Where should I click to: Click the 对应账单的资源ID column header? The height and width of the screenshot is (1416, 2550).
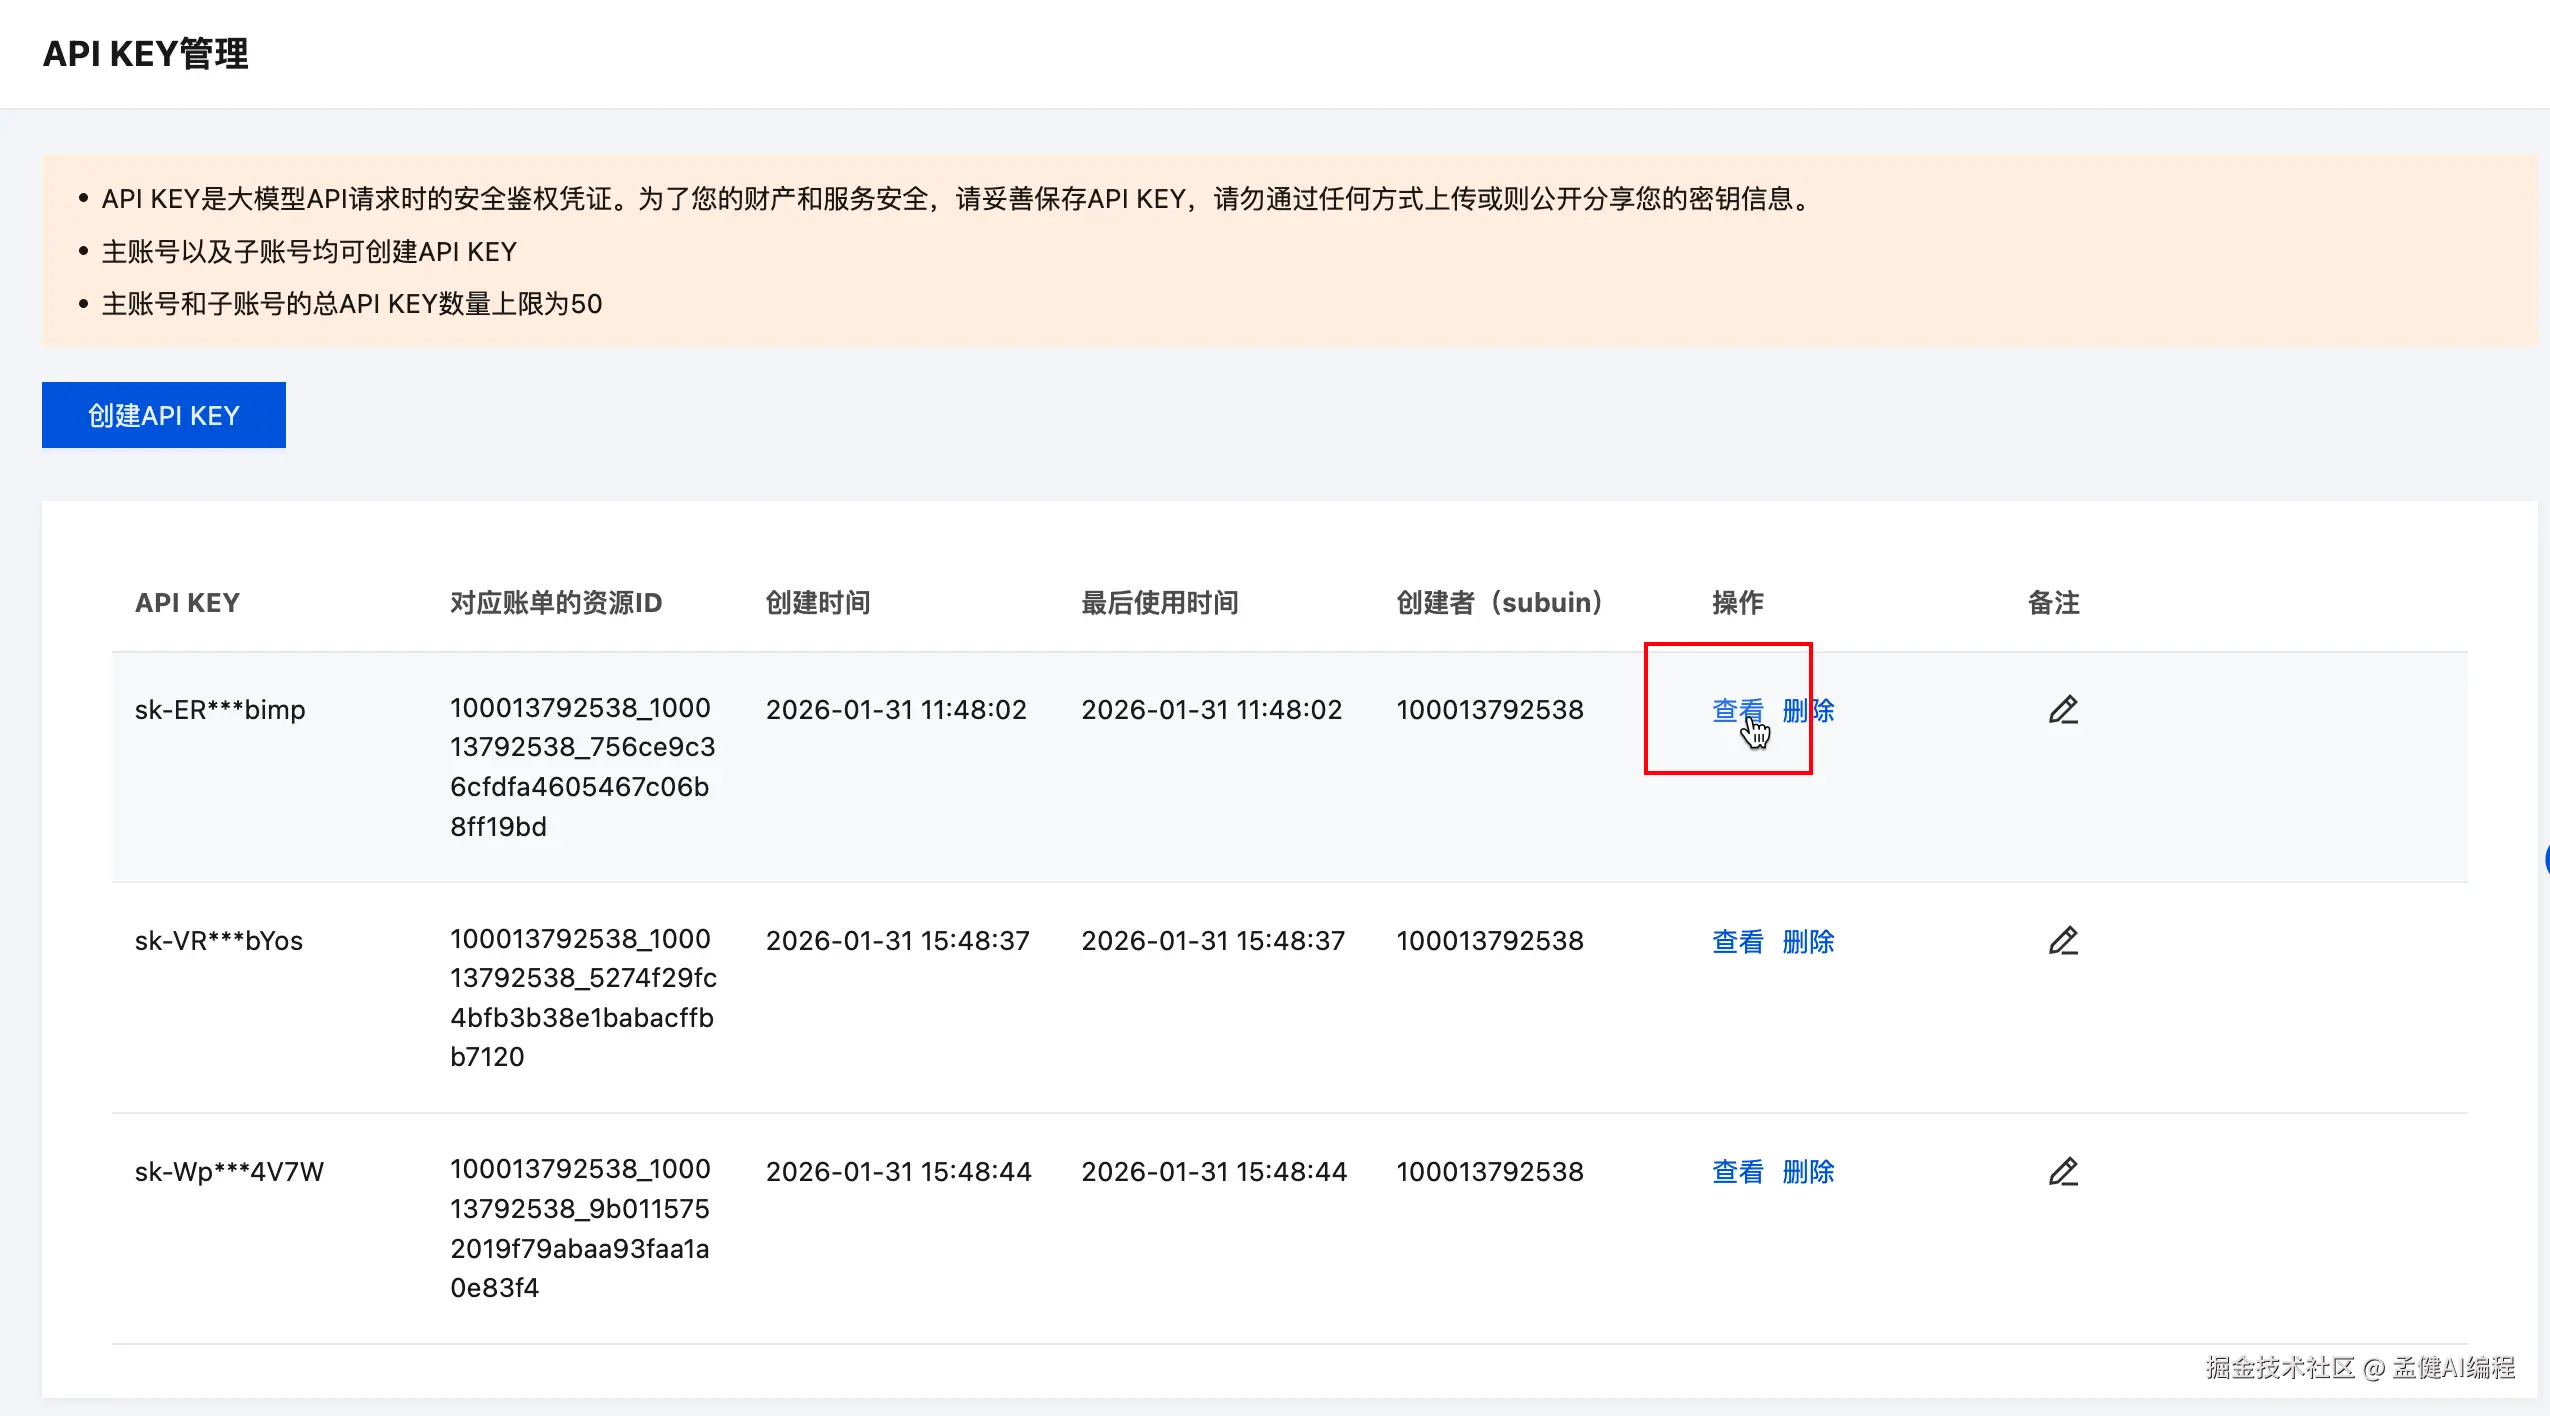(555, 603)
